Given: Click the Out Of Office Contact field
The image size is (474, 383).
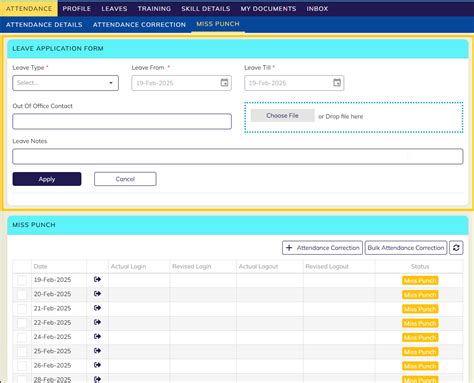Looking at the screenshot, I should click(122, 121).
